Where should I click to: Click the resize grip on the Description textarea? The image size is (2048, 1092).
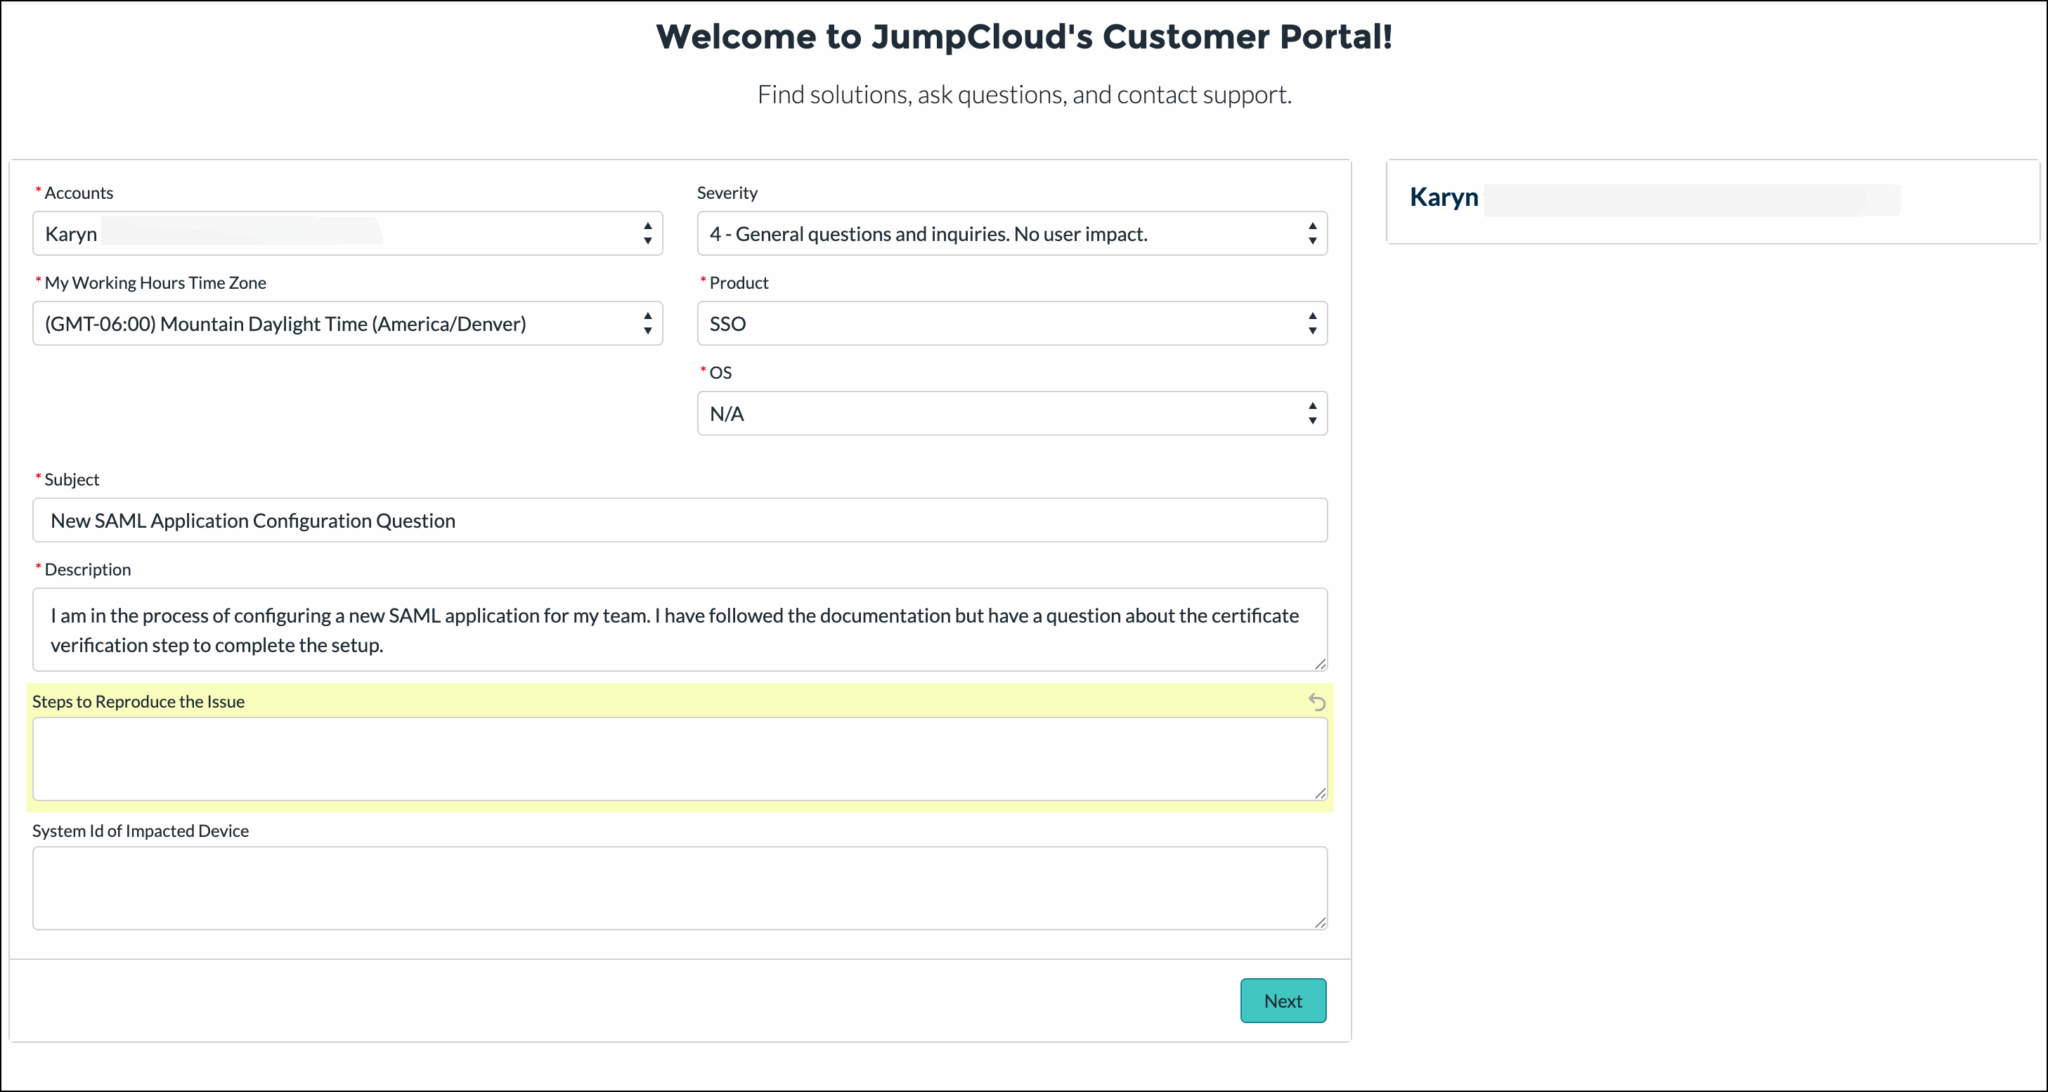tap(1321, 663)
